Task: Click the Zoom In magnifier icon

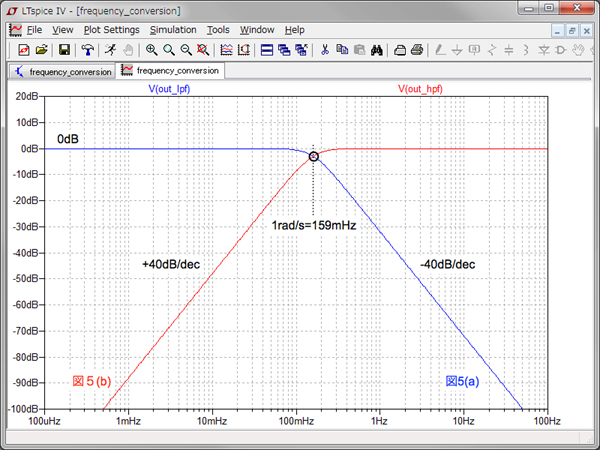Action: pyautogui.click(x=152, y=49)
